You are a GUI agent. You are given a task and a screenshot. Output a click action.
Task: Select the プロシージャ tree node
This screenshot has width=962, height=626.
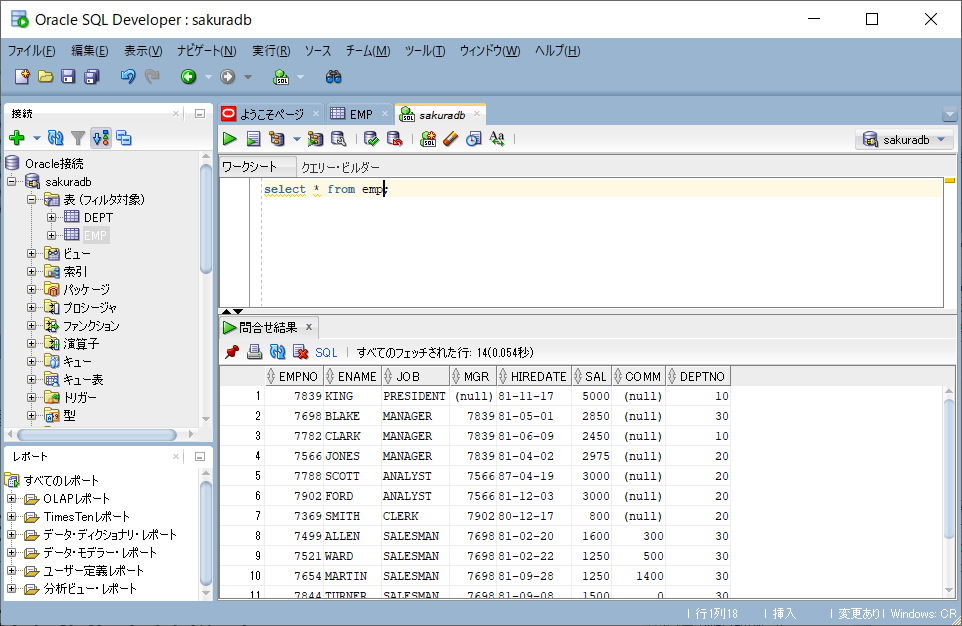(90, 307)
